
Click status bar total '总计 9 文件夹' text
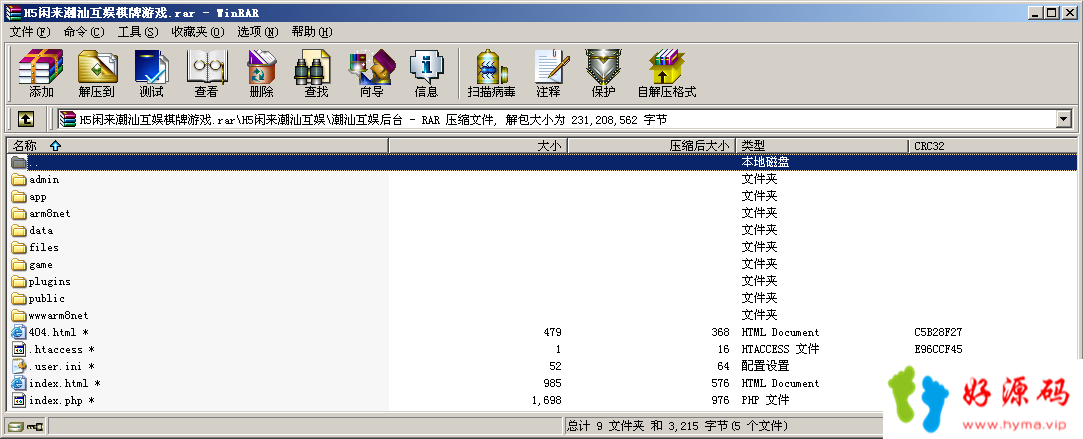click(606, 426)
